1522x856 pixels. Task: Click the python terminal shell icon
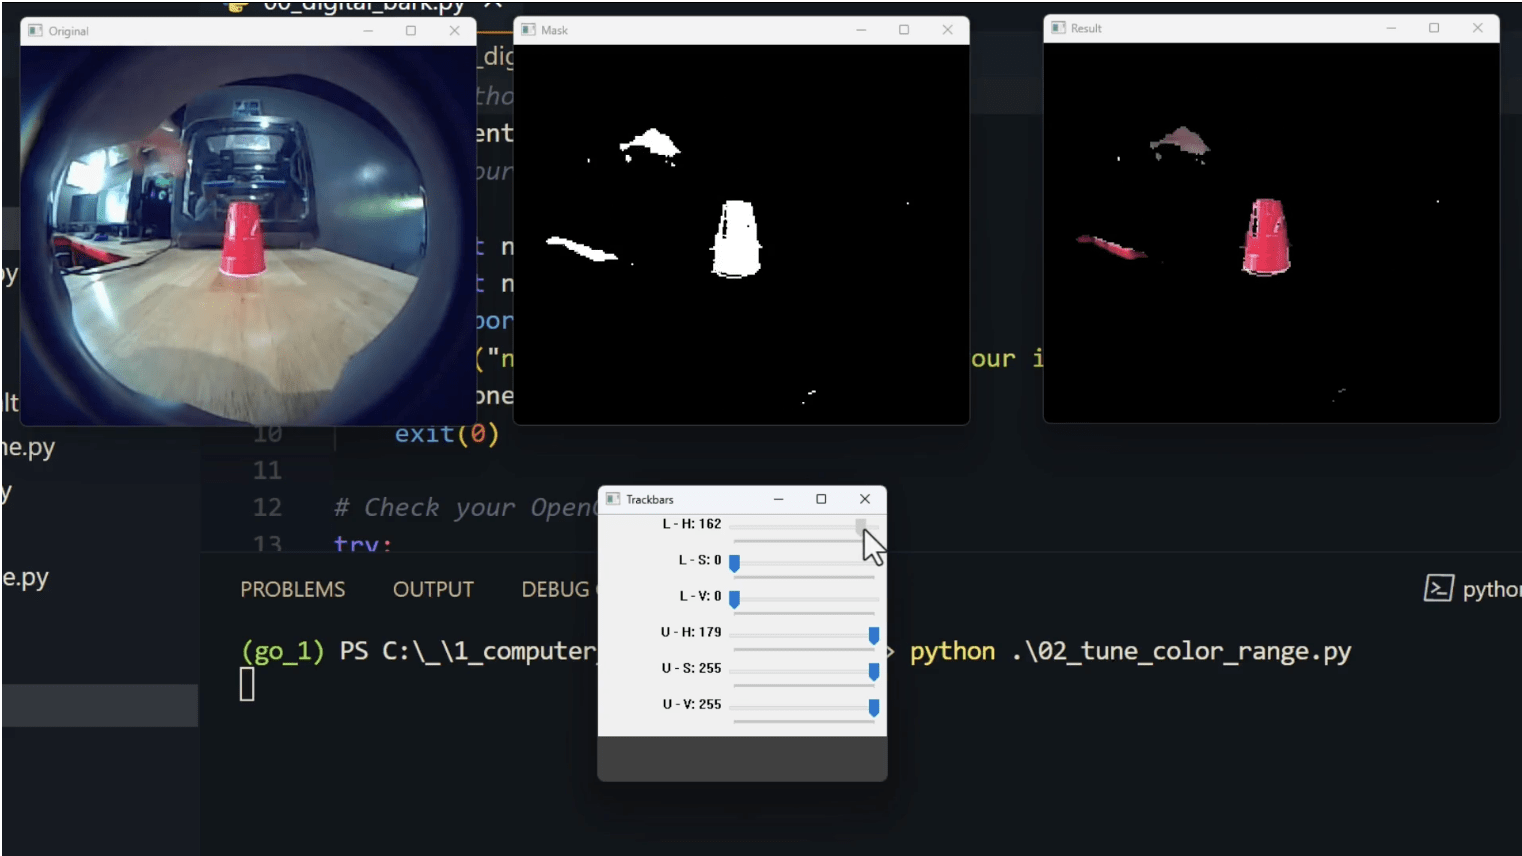click(1437, 588)
